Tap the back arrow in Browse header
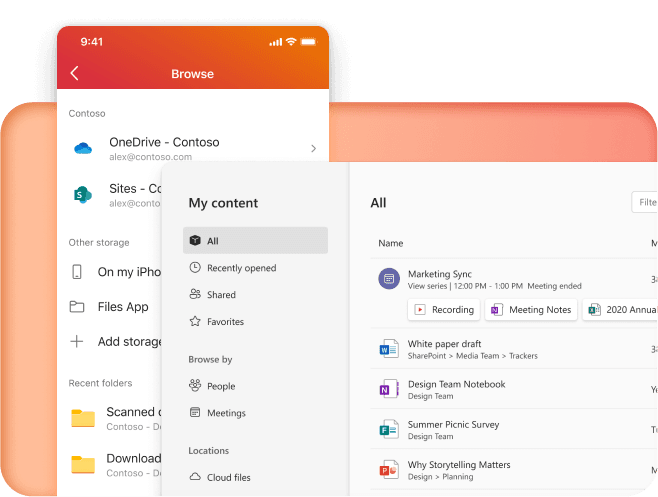This screenshot has height=497, width=658. tap(75, 74)
